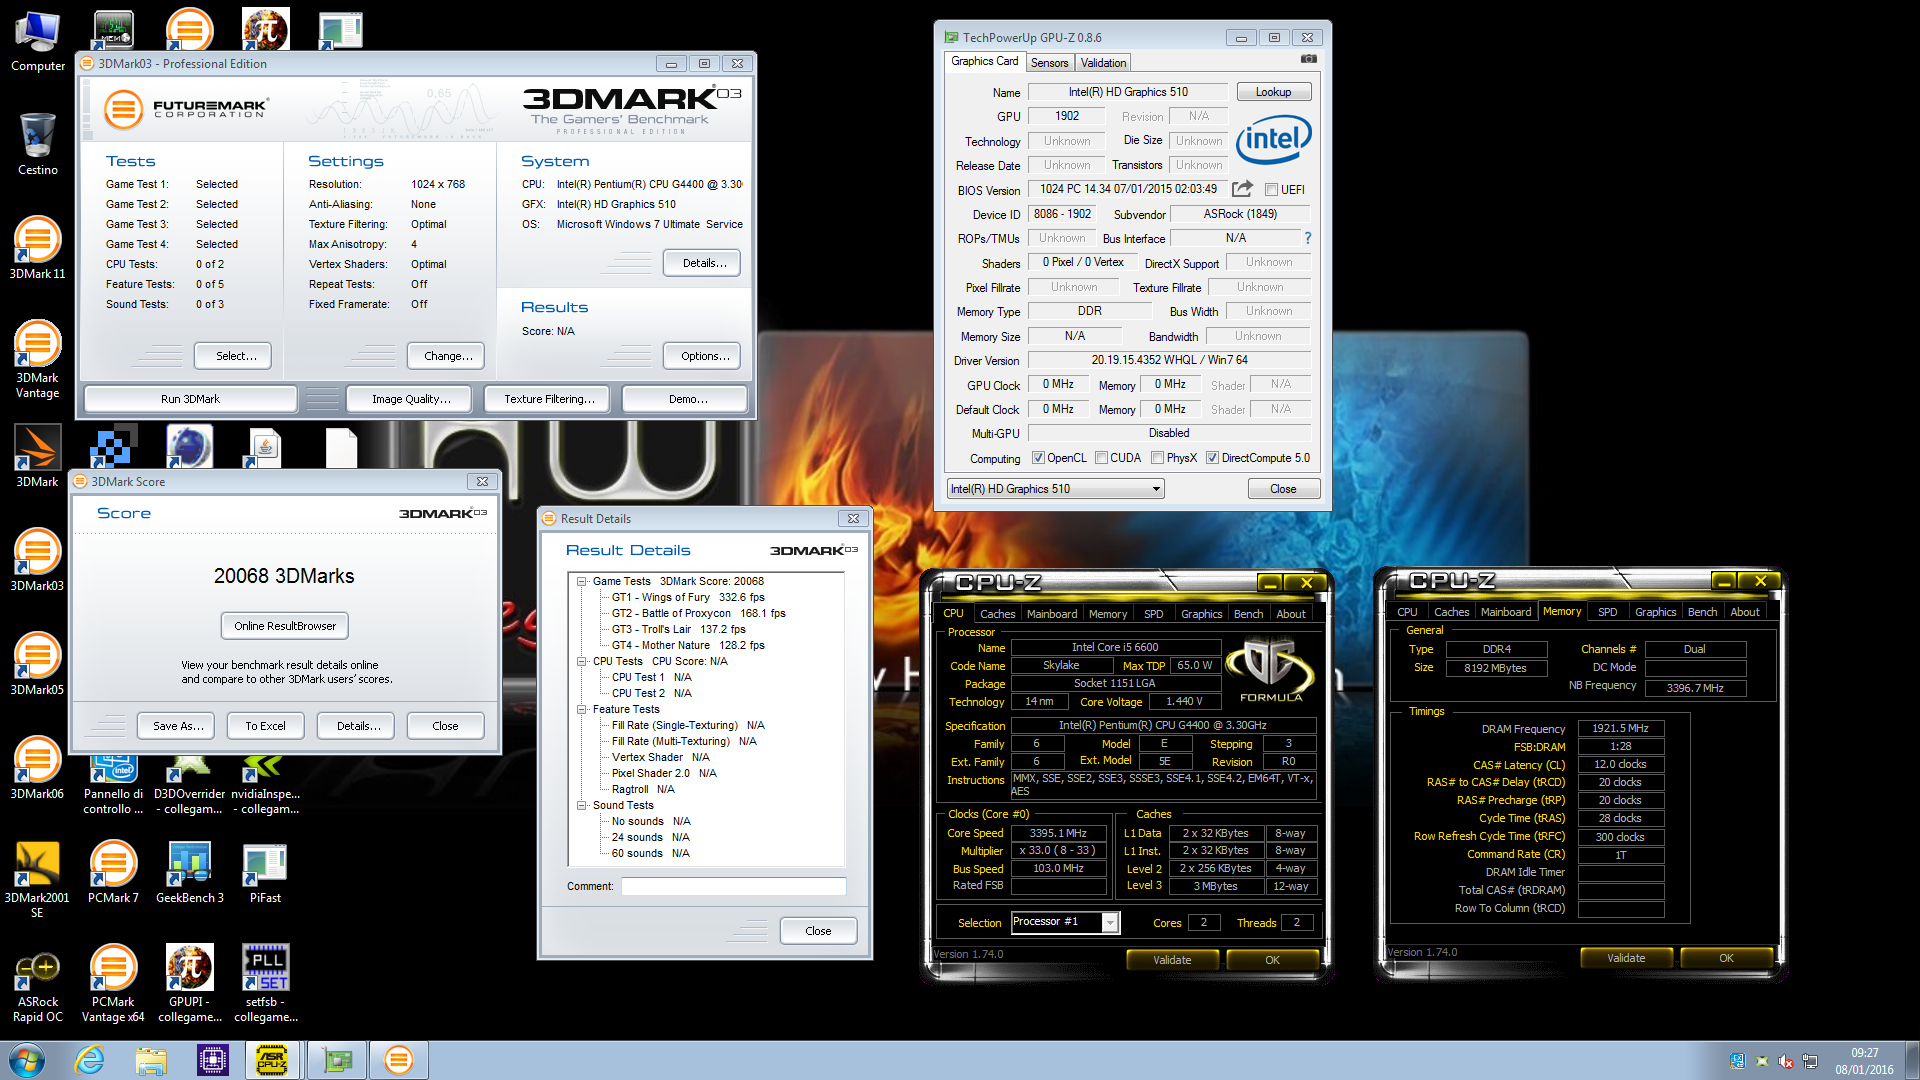Click the Texture Filtering button
This screenshot has height=1080, width=1920.
(549, 399)
